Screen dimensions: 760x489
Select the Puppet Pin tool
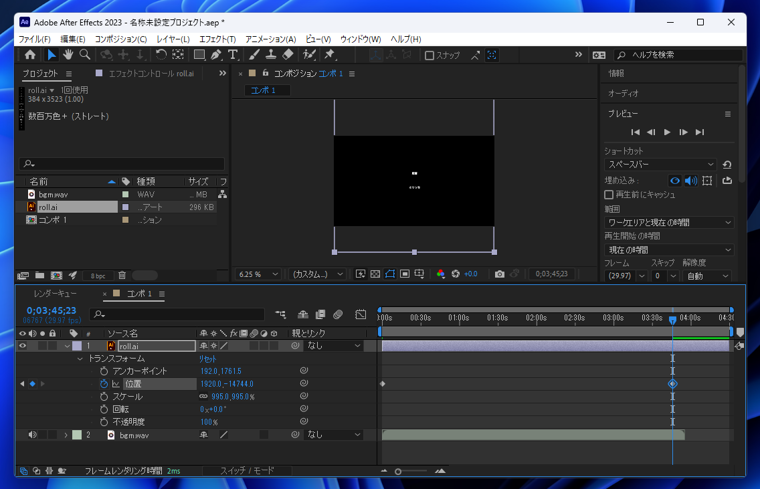(330, 55)
